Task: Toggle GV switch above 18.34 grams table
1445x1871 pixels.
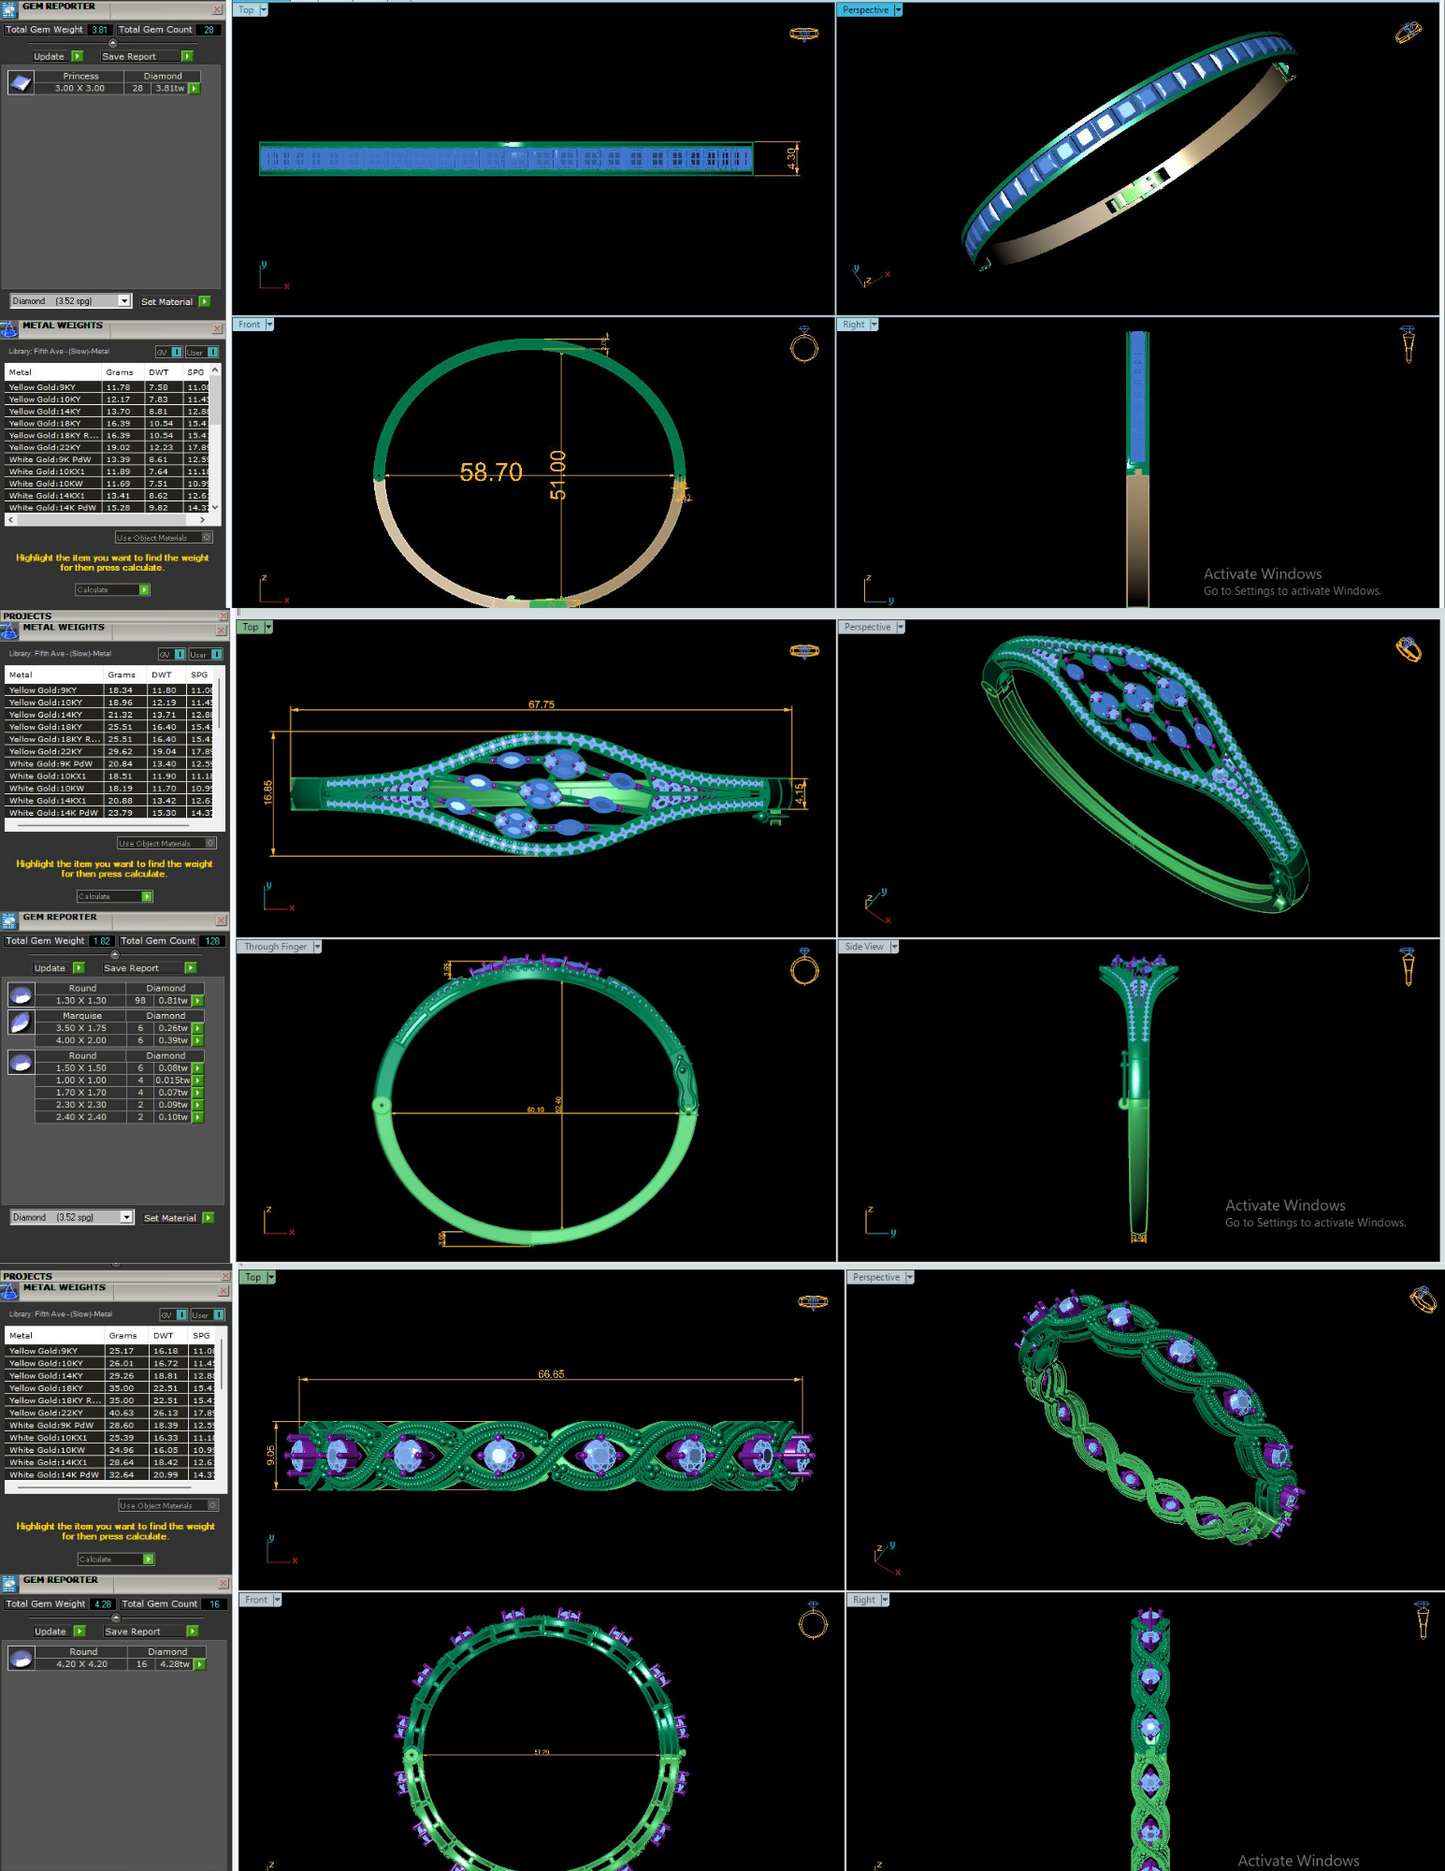Action: coord(171,654)
